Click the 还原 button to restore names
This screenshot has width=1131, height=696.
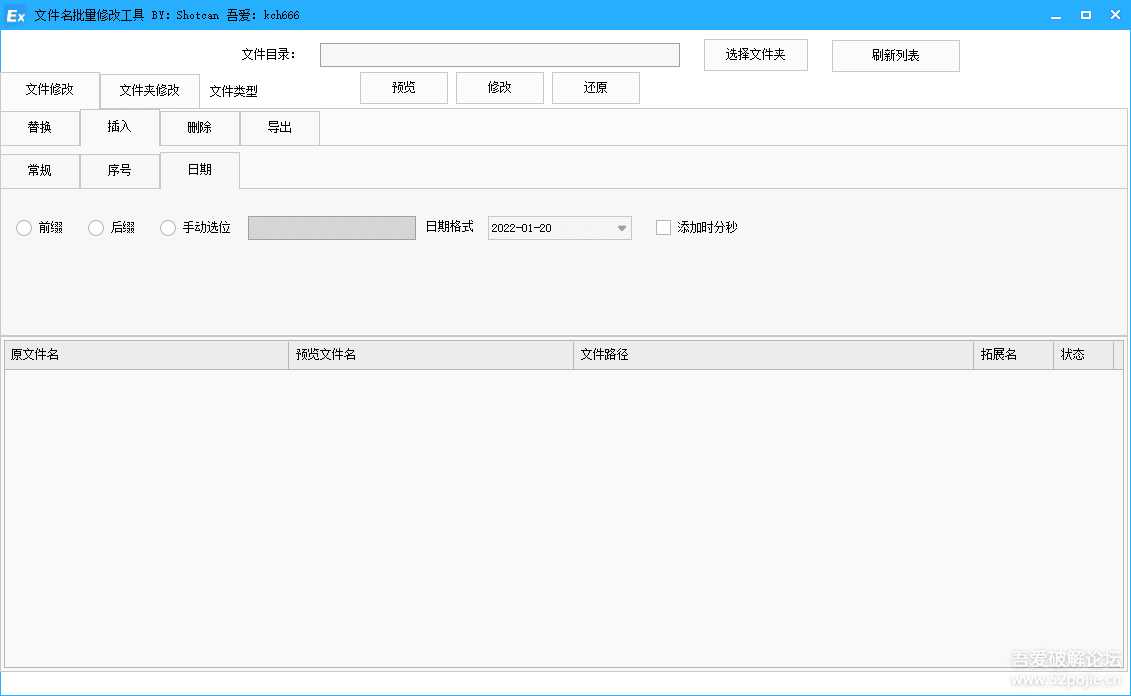point(595,87)
